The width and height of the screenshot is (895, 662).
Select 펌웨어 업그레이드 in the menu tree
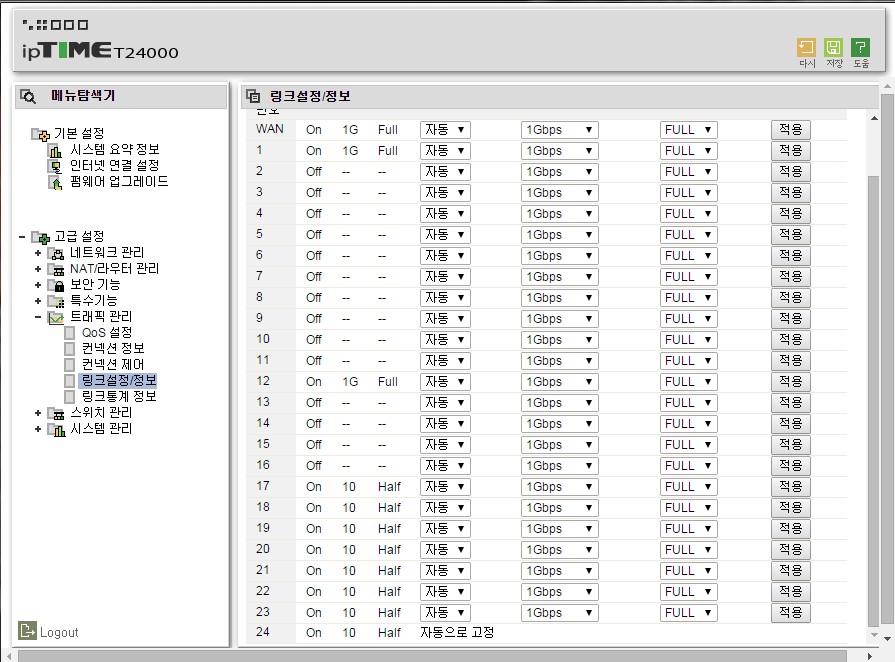pyautogui.click(x=119, y=181)
